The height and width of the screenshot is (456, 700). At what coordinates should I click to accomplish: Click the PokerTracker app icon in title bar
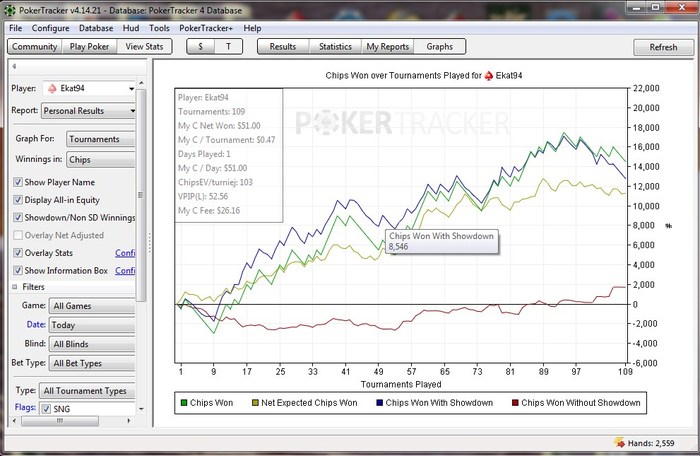pyautogui.click(x=9, y=10)
